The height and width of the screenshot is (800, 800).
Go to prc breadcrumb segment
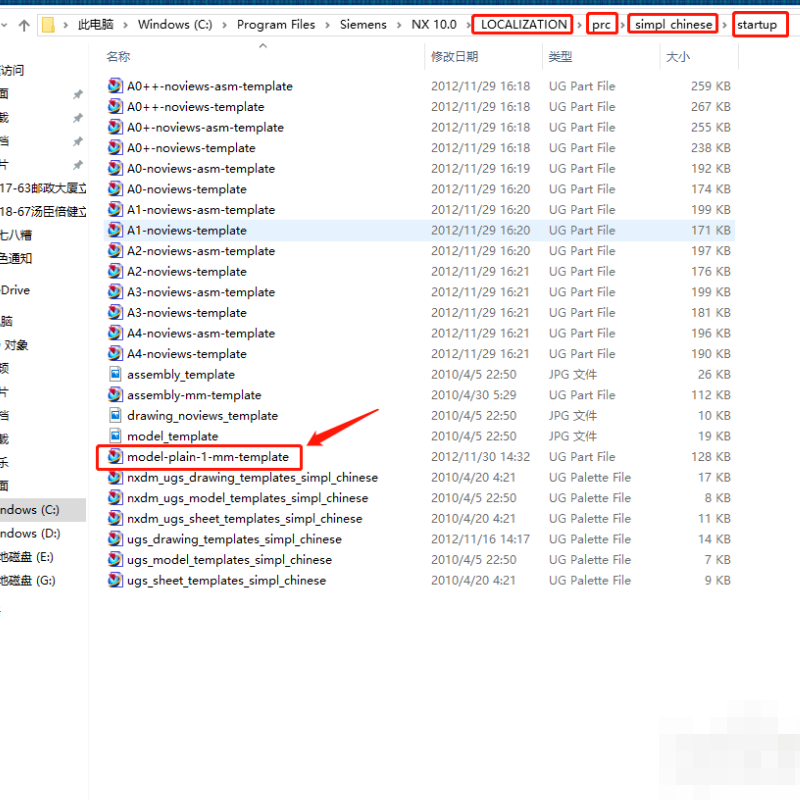click(x=602, y=24)
